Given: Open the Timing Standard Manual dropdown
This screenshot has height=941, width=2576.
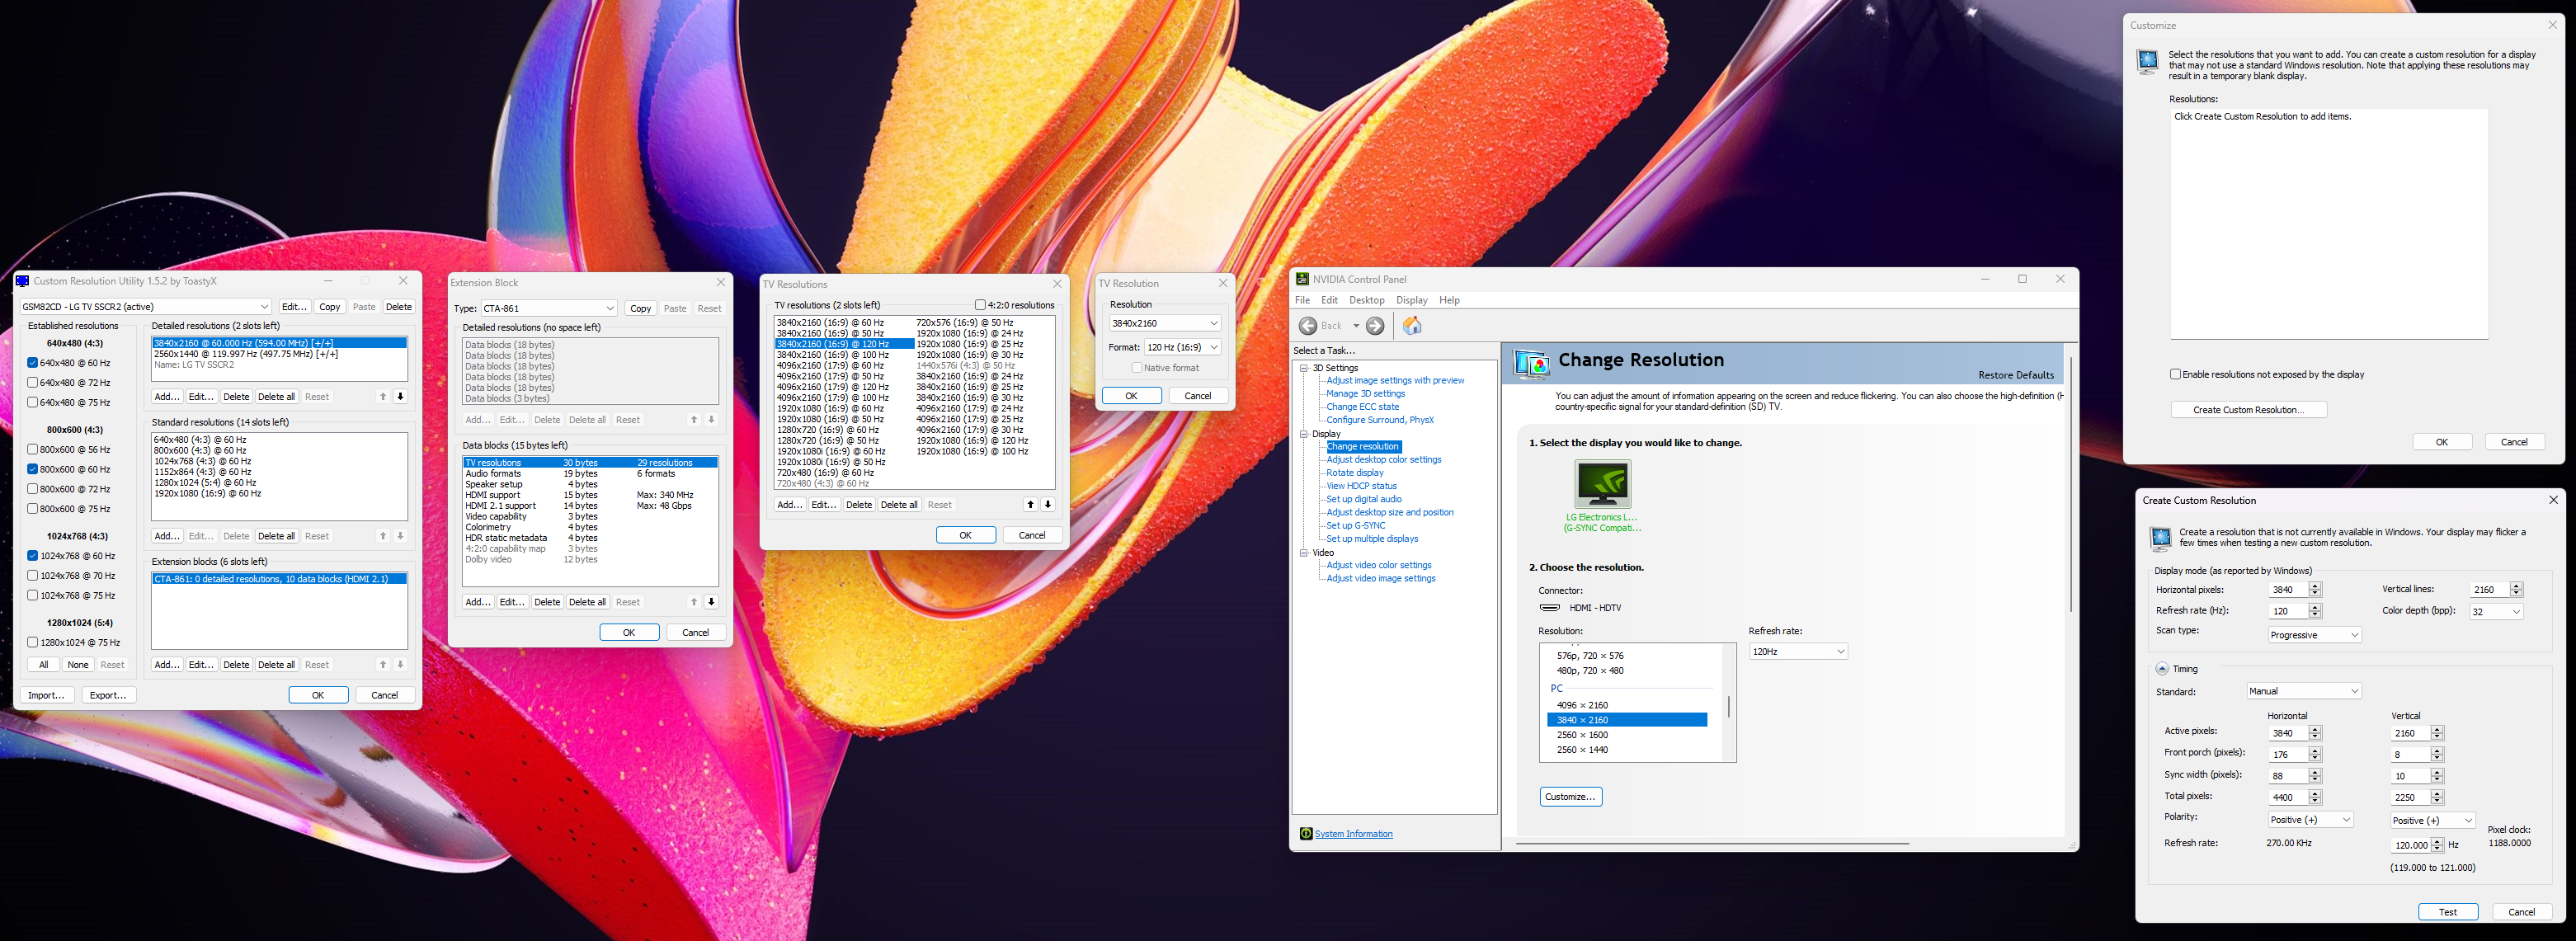Looking at the screenshot, I should pos(2303,691).
